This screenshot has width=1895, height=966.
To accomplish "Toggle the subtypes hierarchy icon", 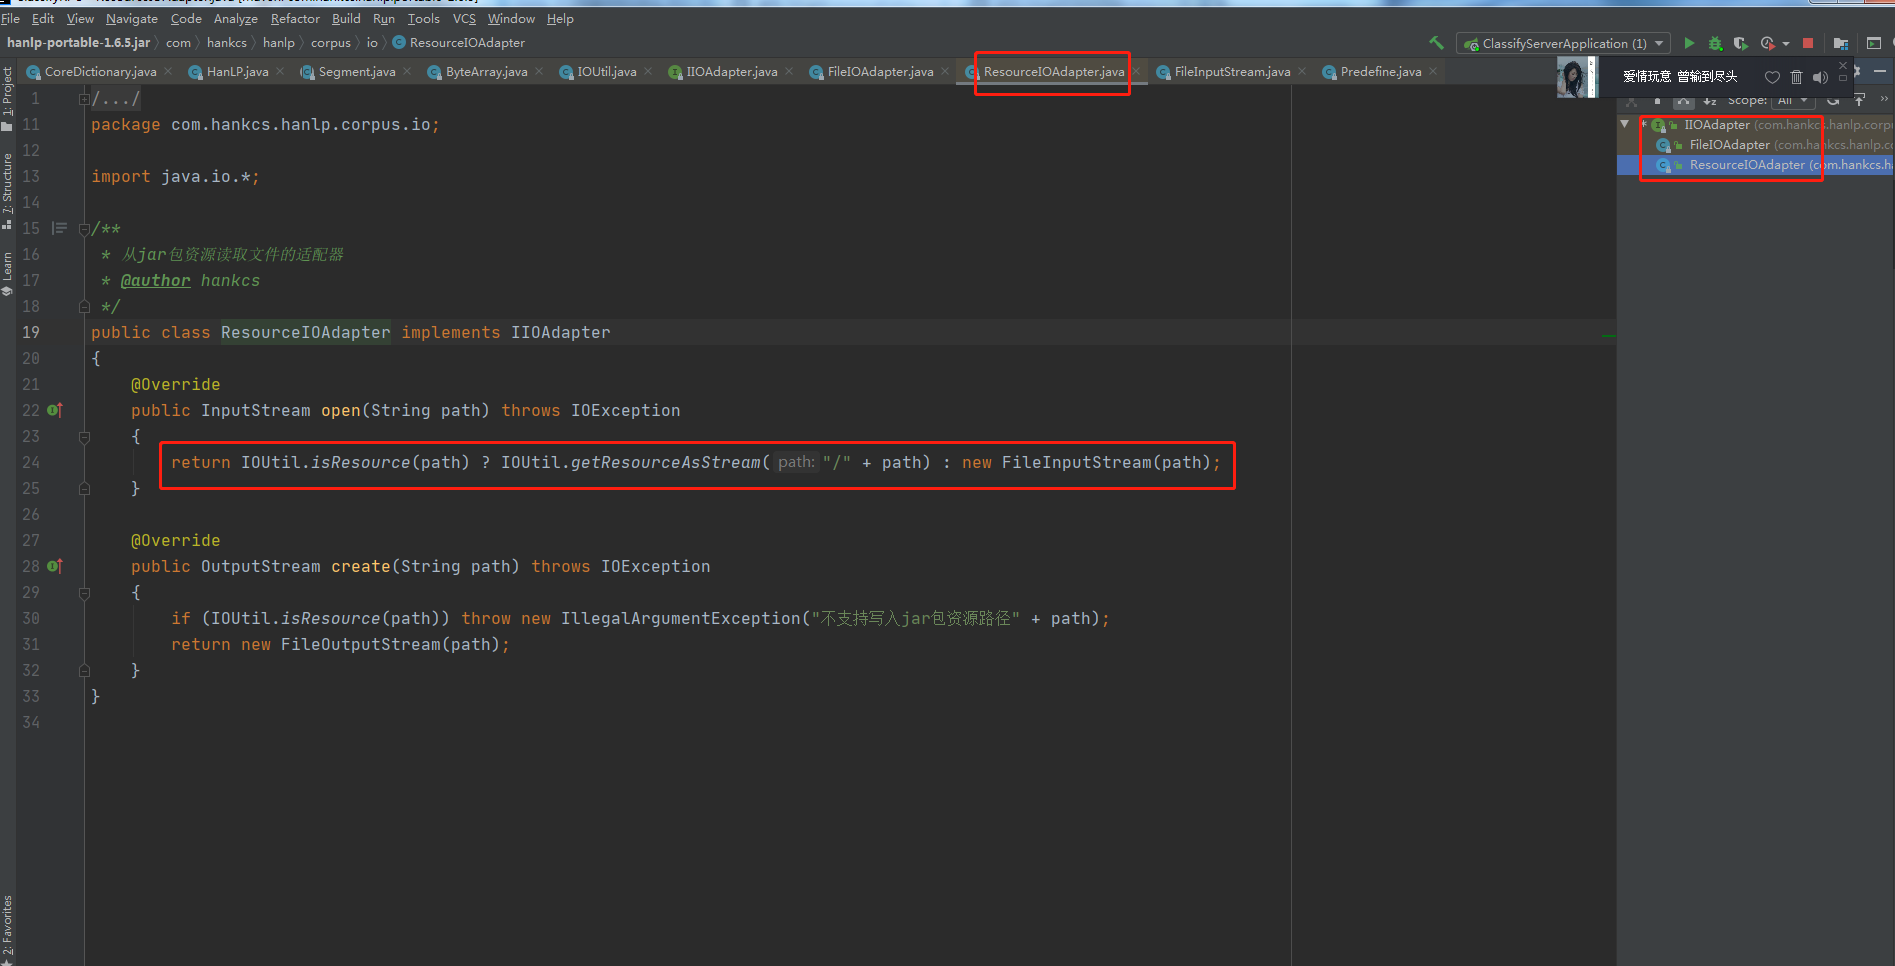I will pyautogui.click(x=1684, y=101).
